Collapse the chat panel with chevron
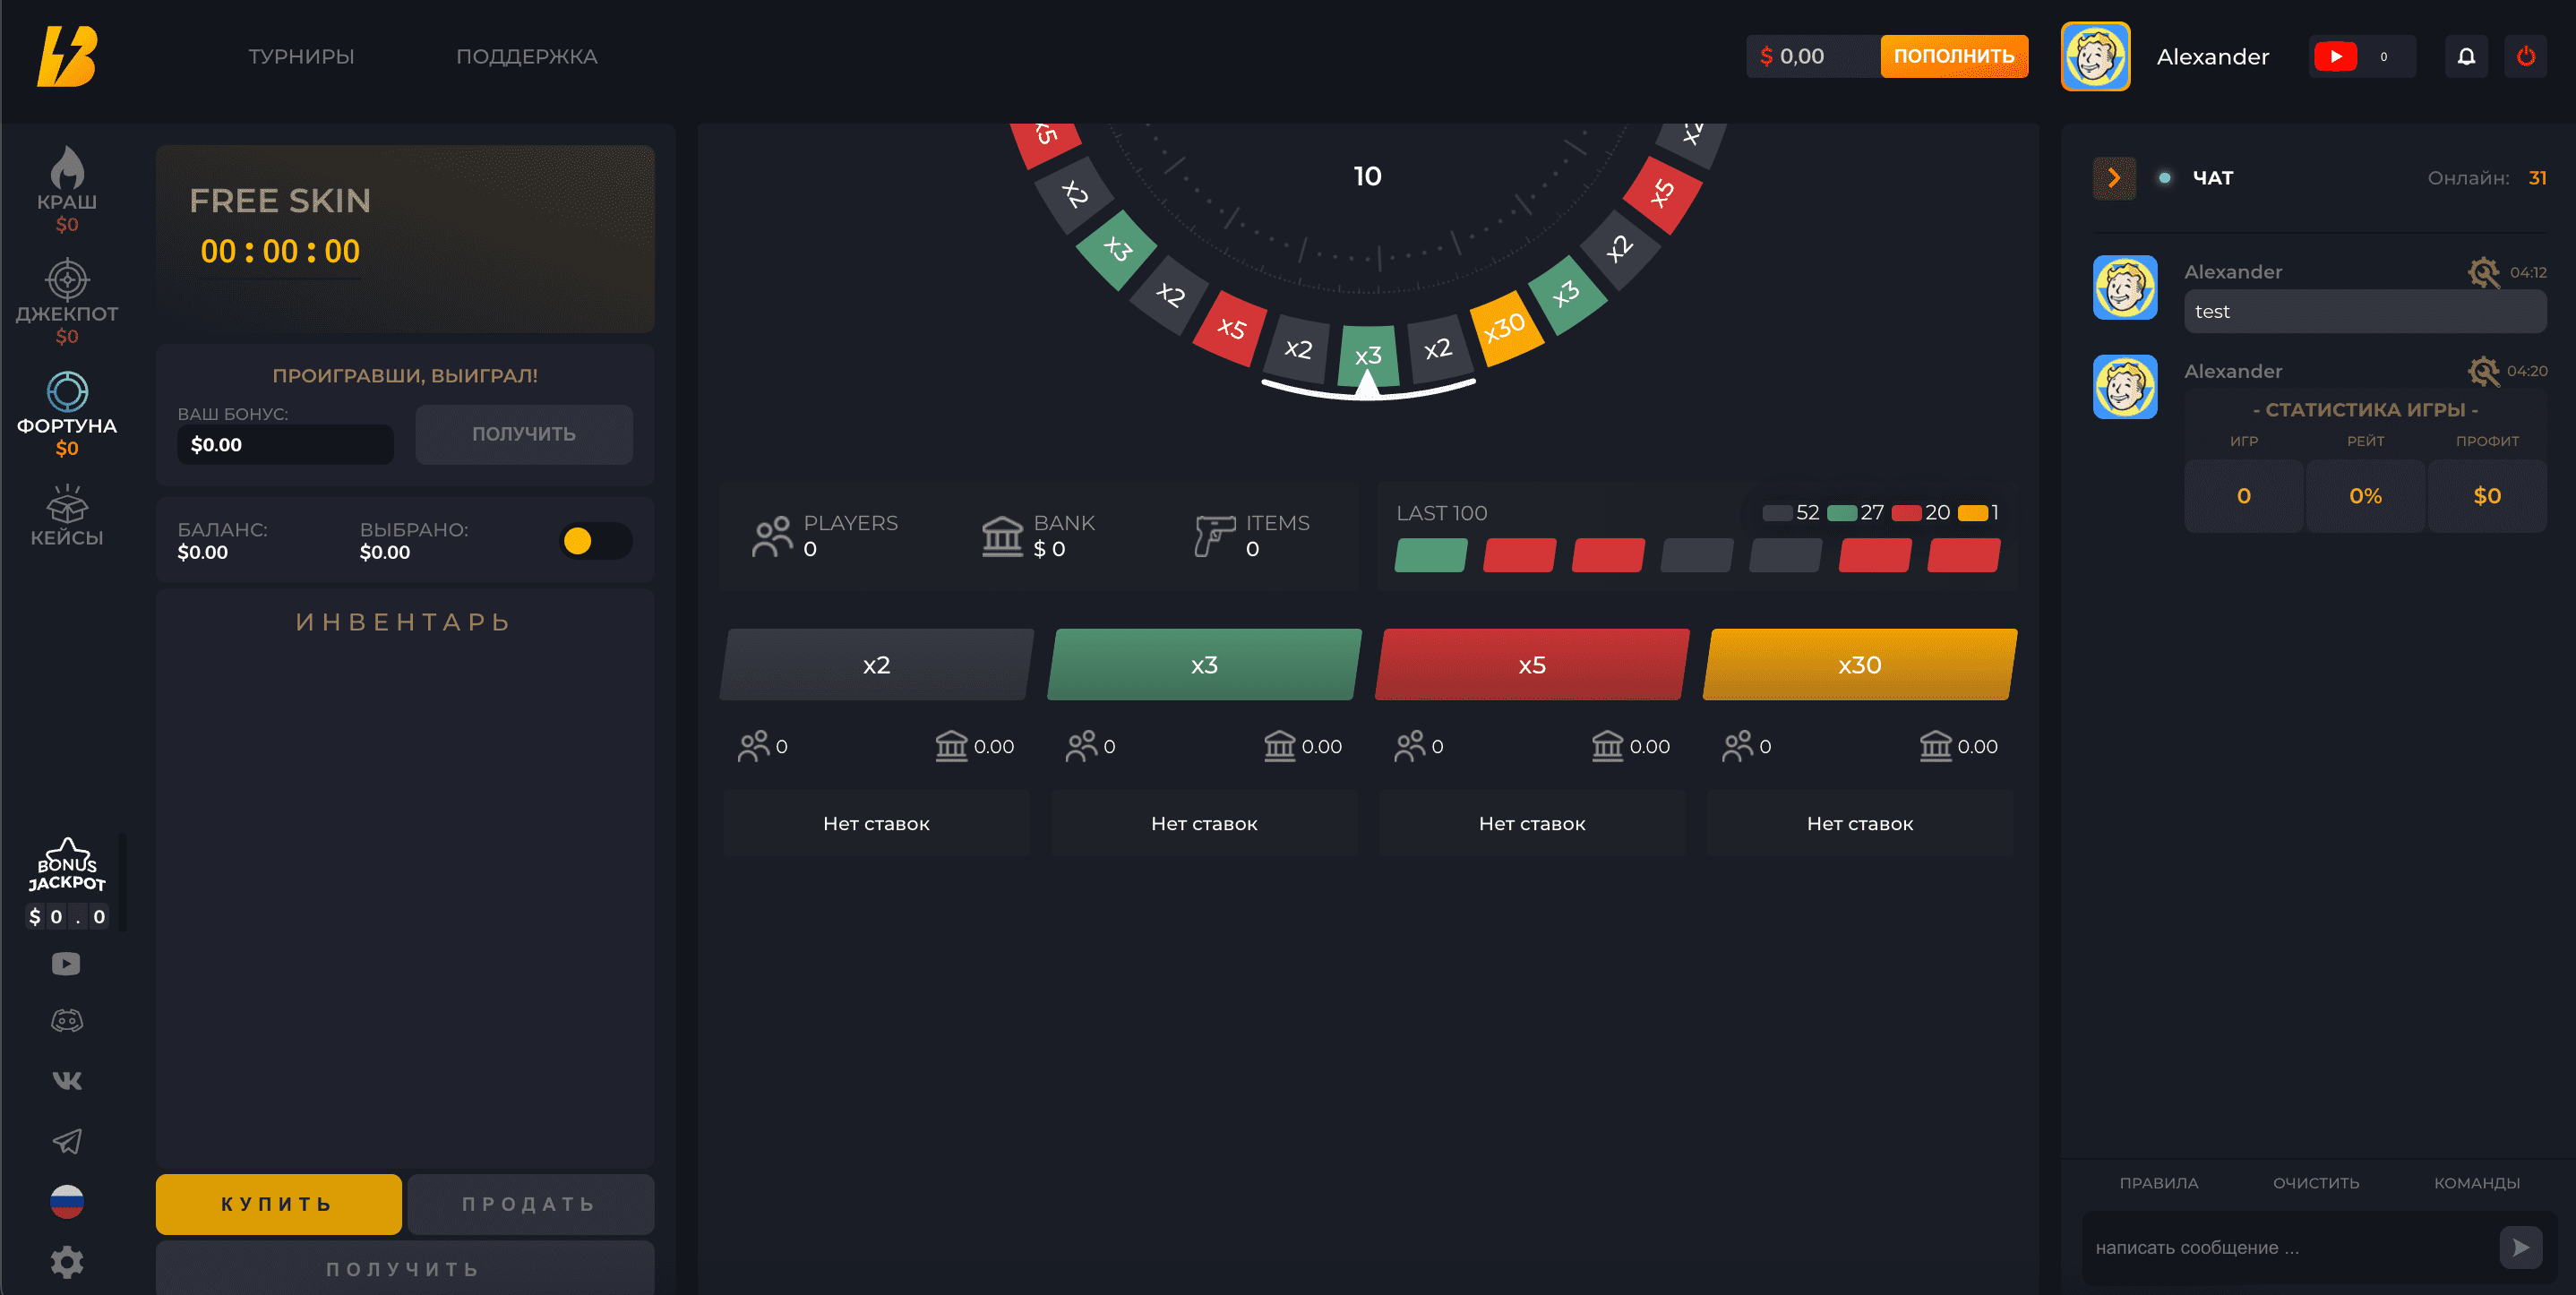This screenshot has width=2576, height=1295. pyautogui.click(x=2113, y=178)
